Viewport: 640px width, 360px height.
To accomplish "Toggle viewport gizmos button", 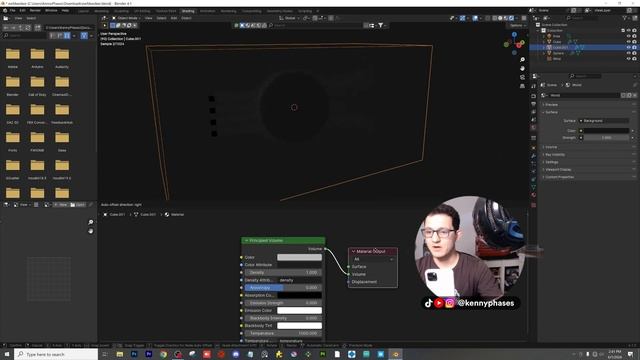I will 462,18.
